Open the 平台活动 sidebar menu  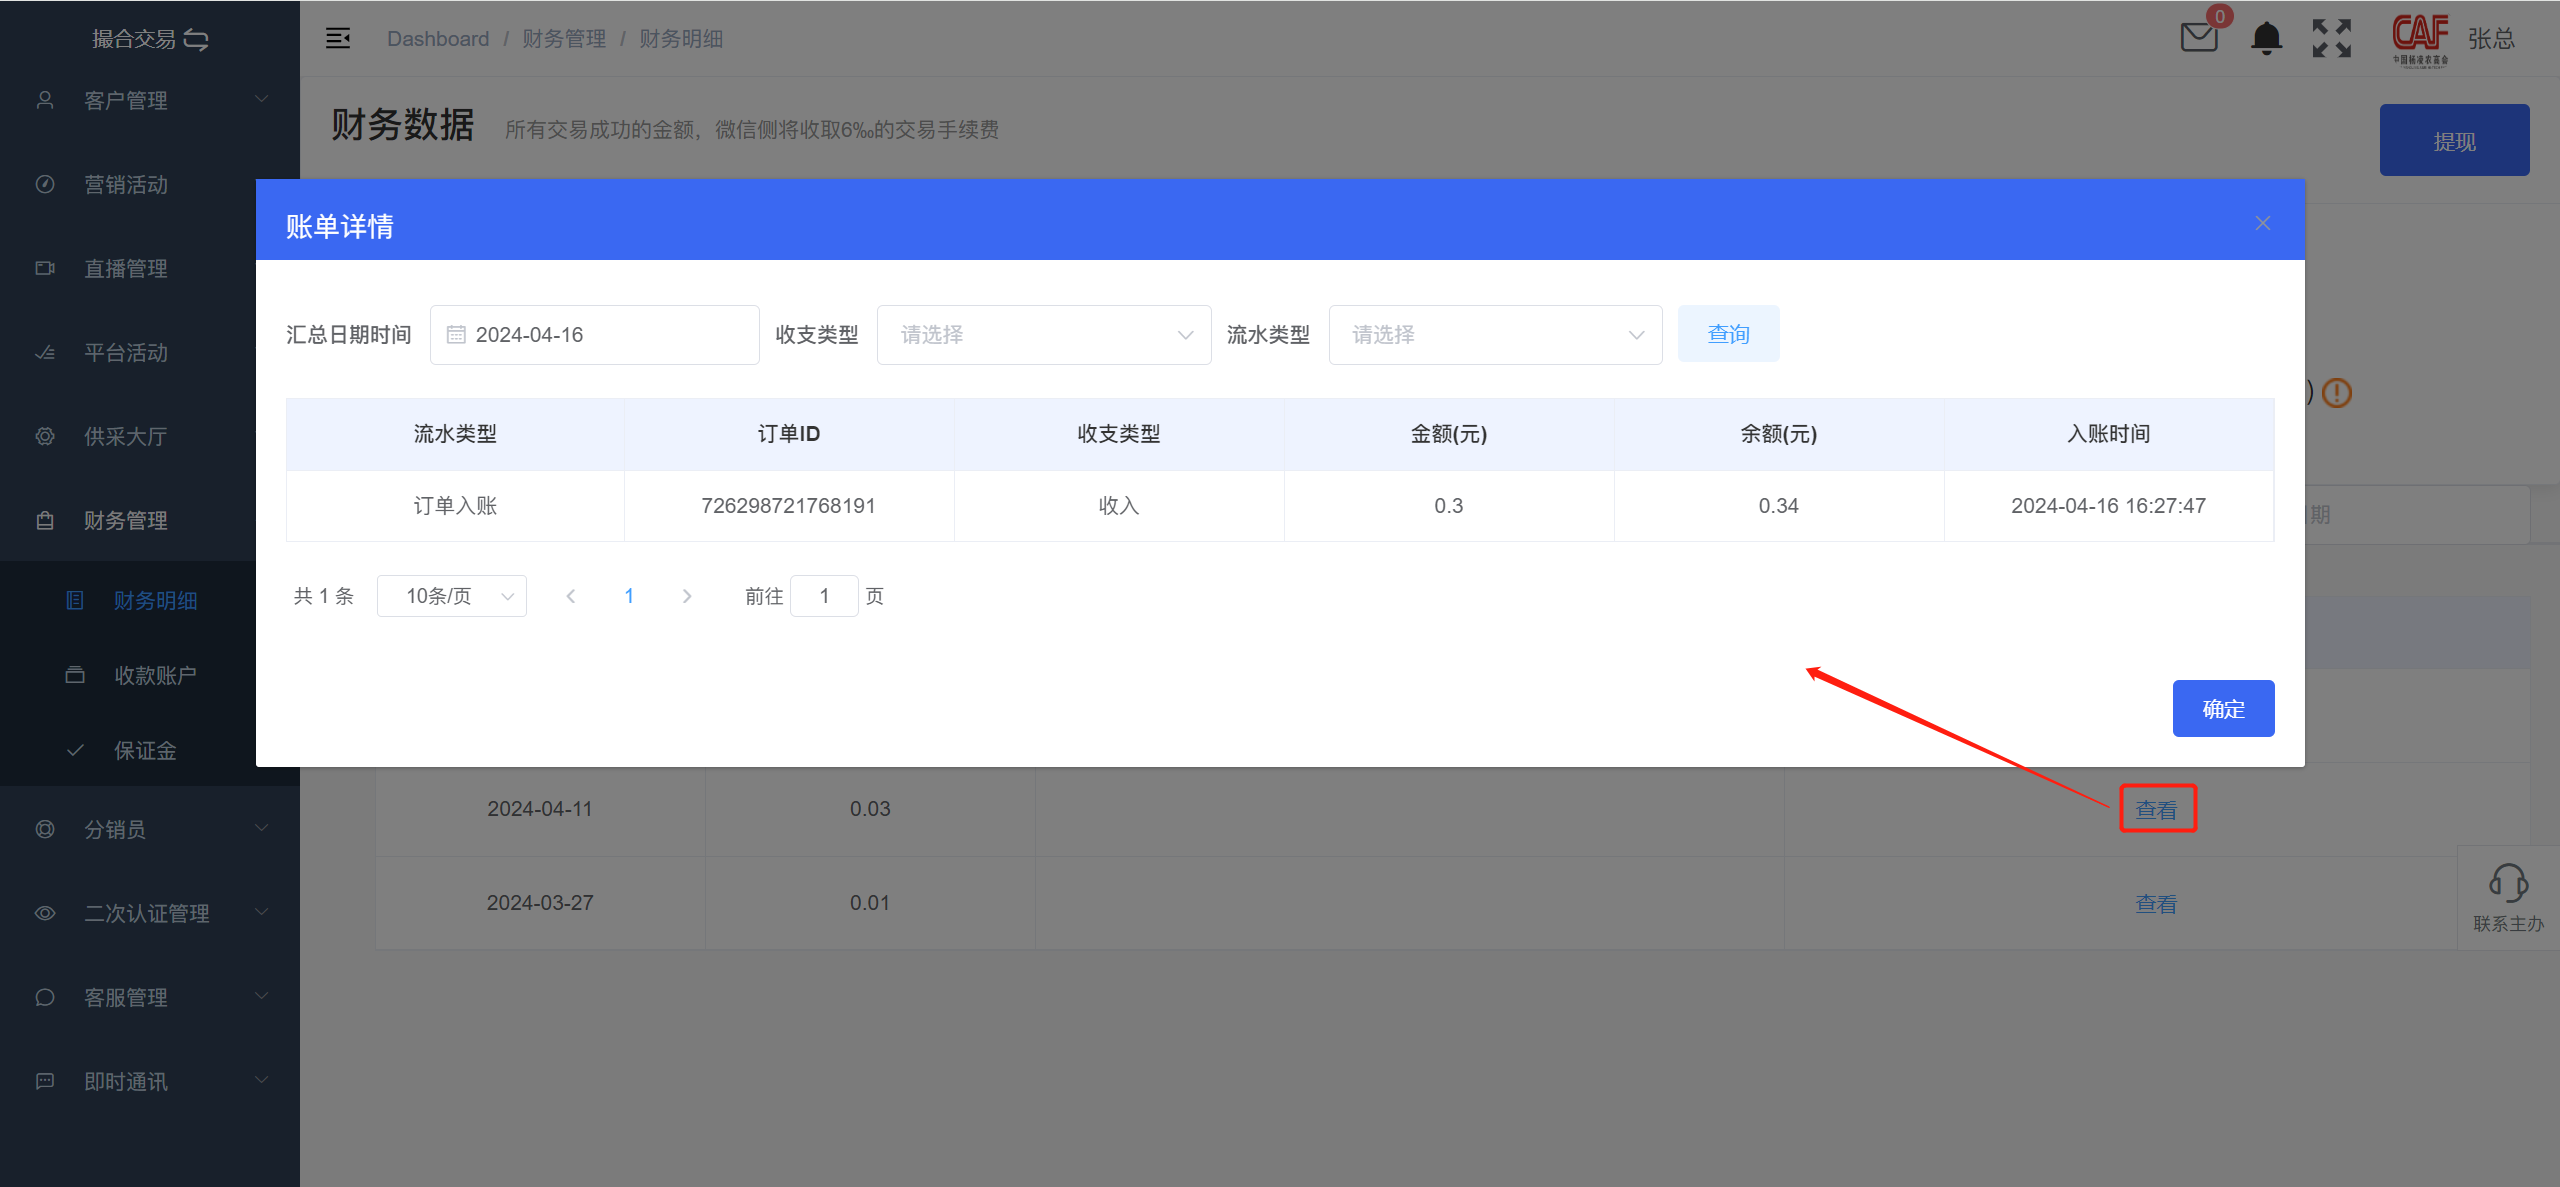point(128,352)
